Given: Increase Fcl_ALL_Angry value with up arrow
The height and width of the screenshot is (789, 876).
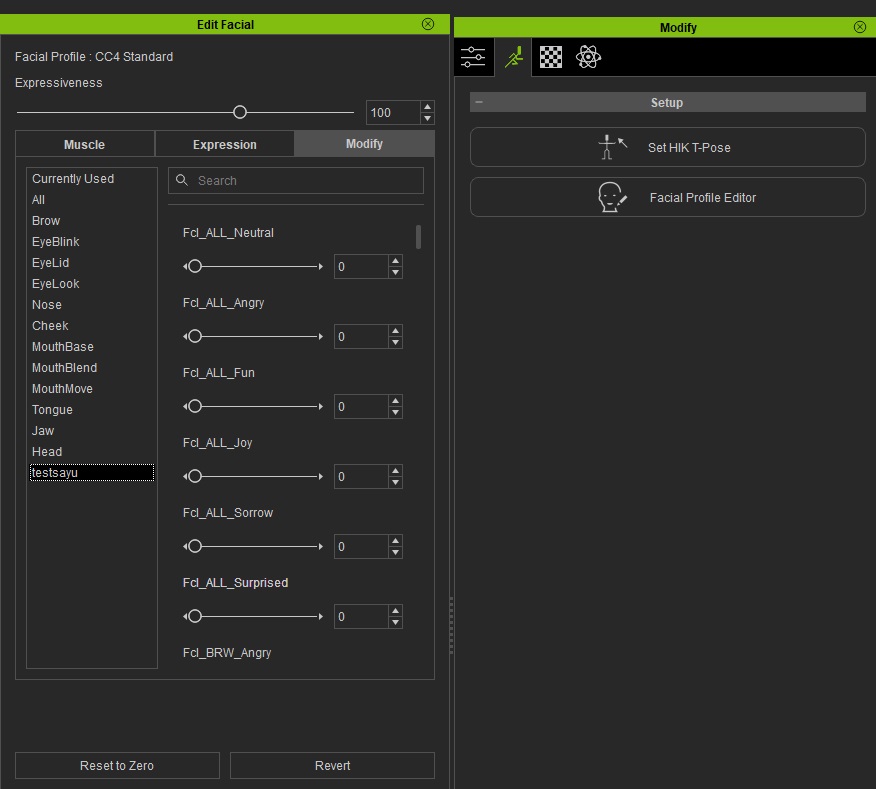Looking at the screenshot, I should tap(396, 331).
